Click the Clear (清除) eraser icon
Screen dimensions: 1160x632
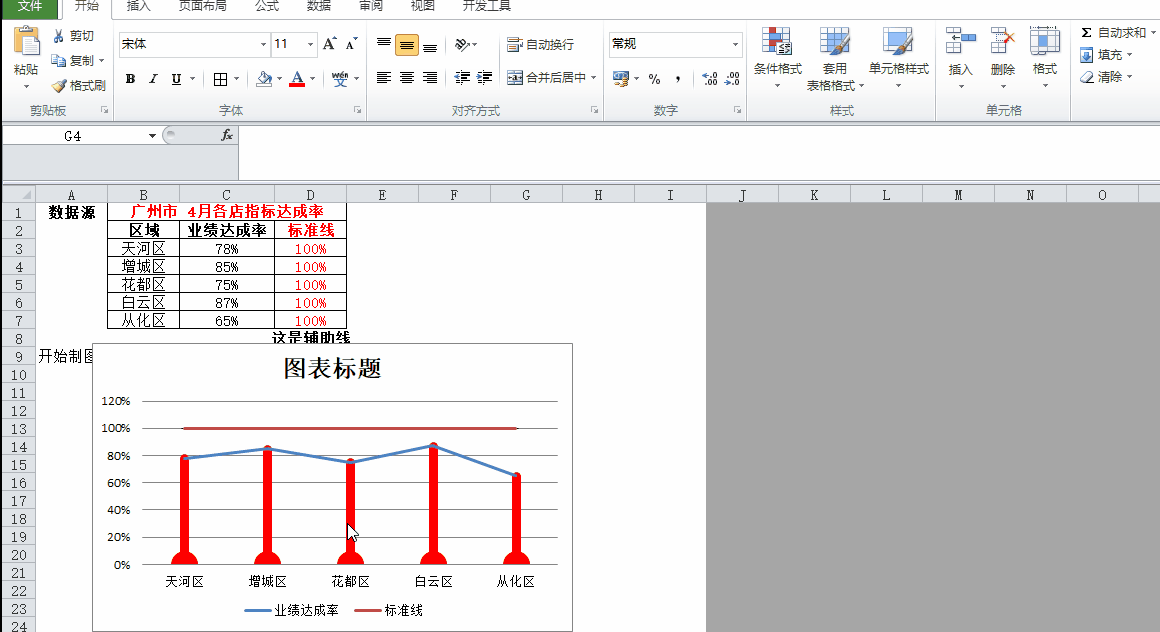(x=1087, y=76)
